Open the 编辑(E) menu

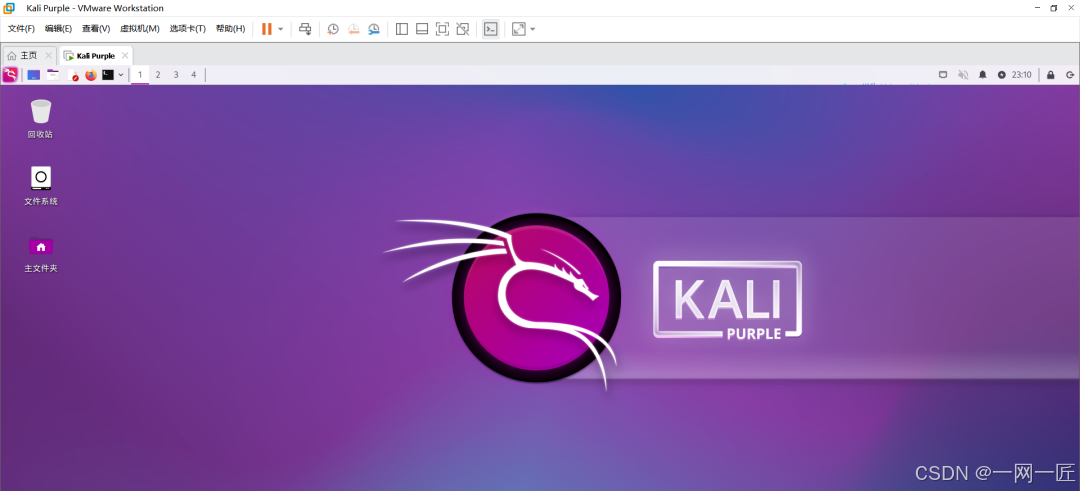click(59, 29)
